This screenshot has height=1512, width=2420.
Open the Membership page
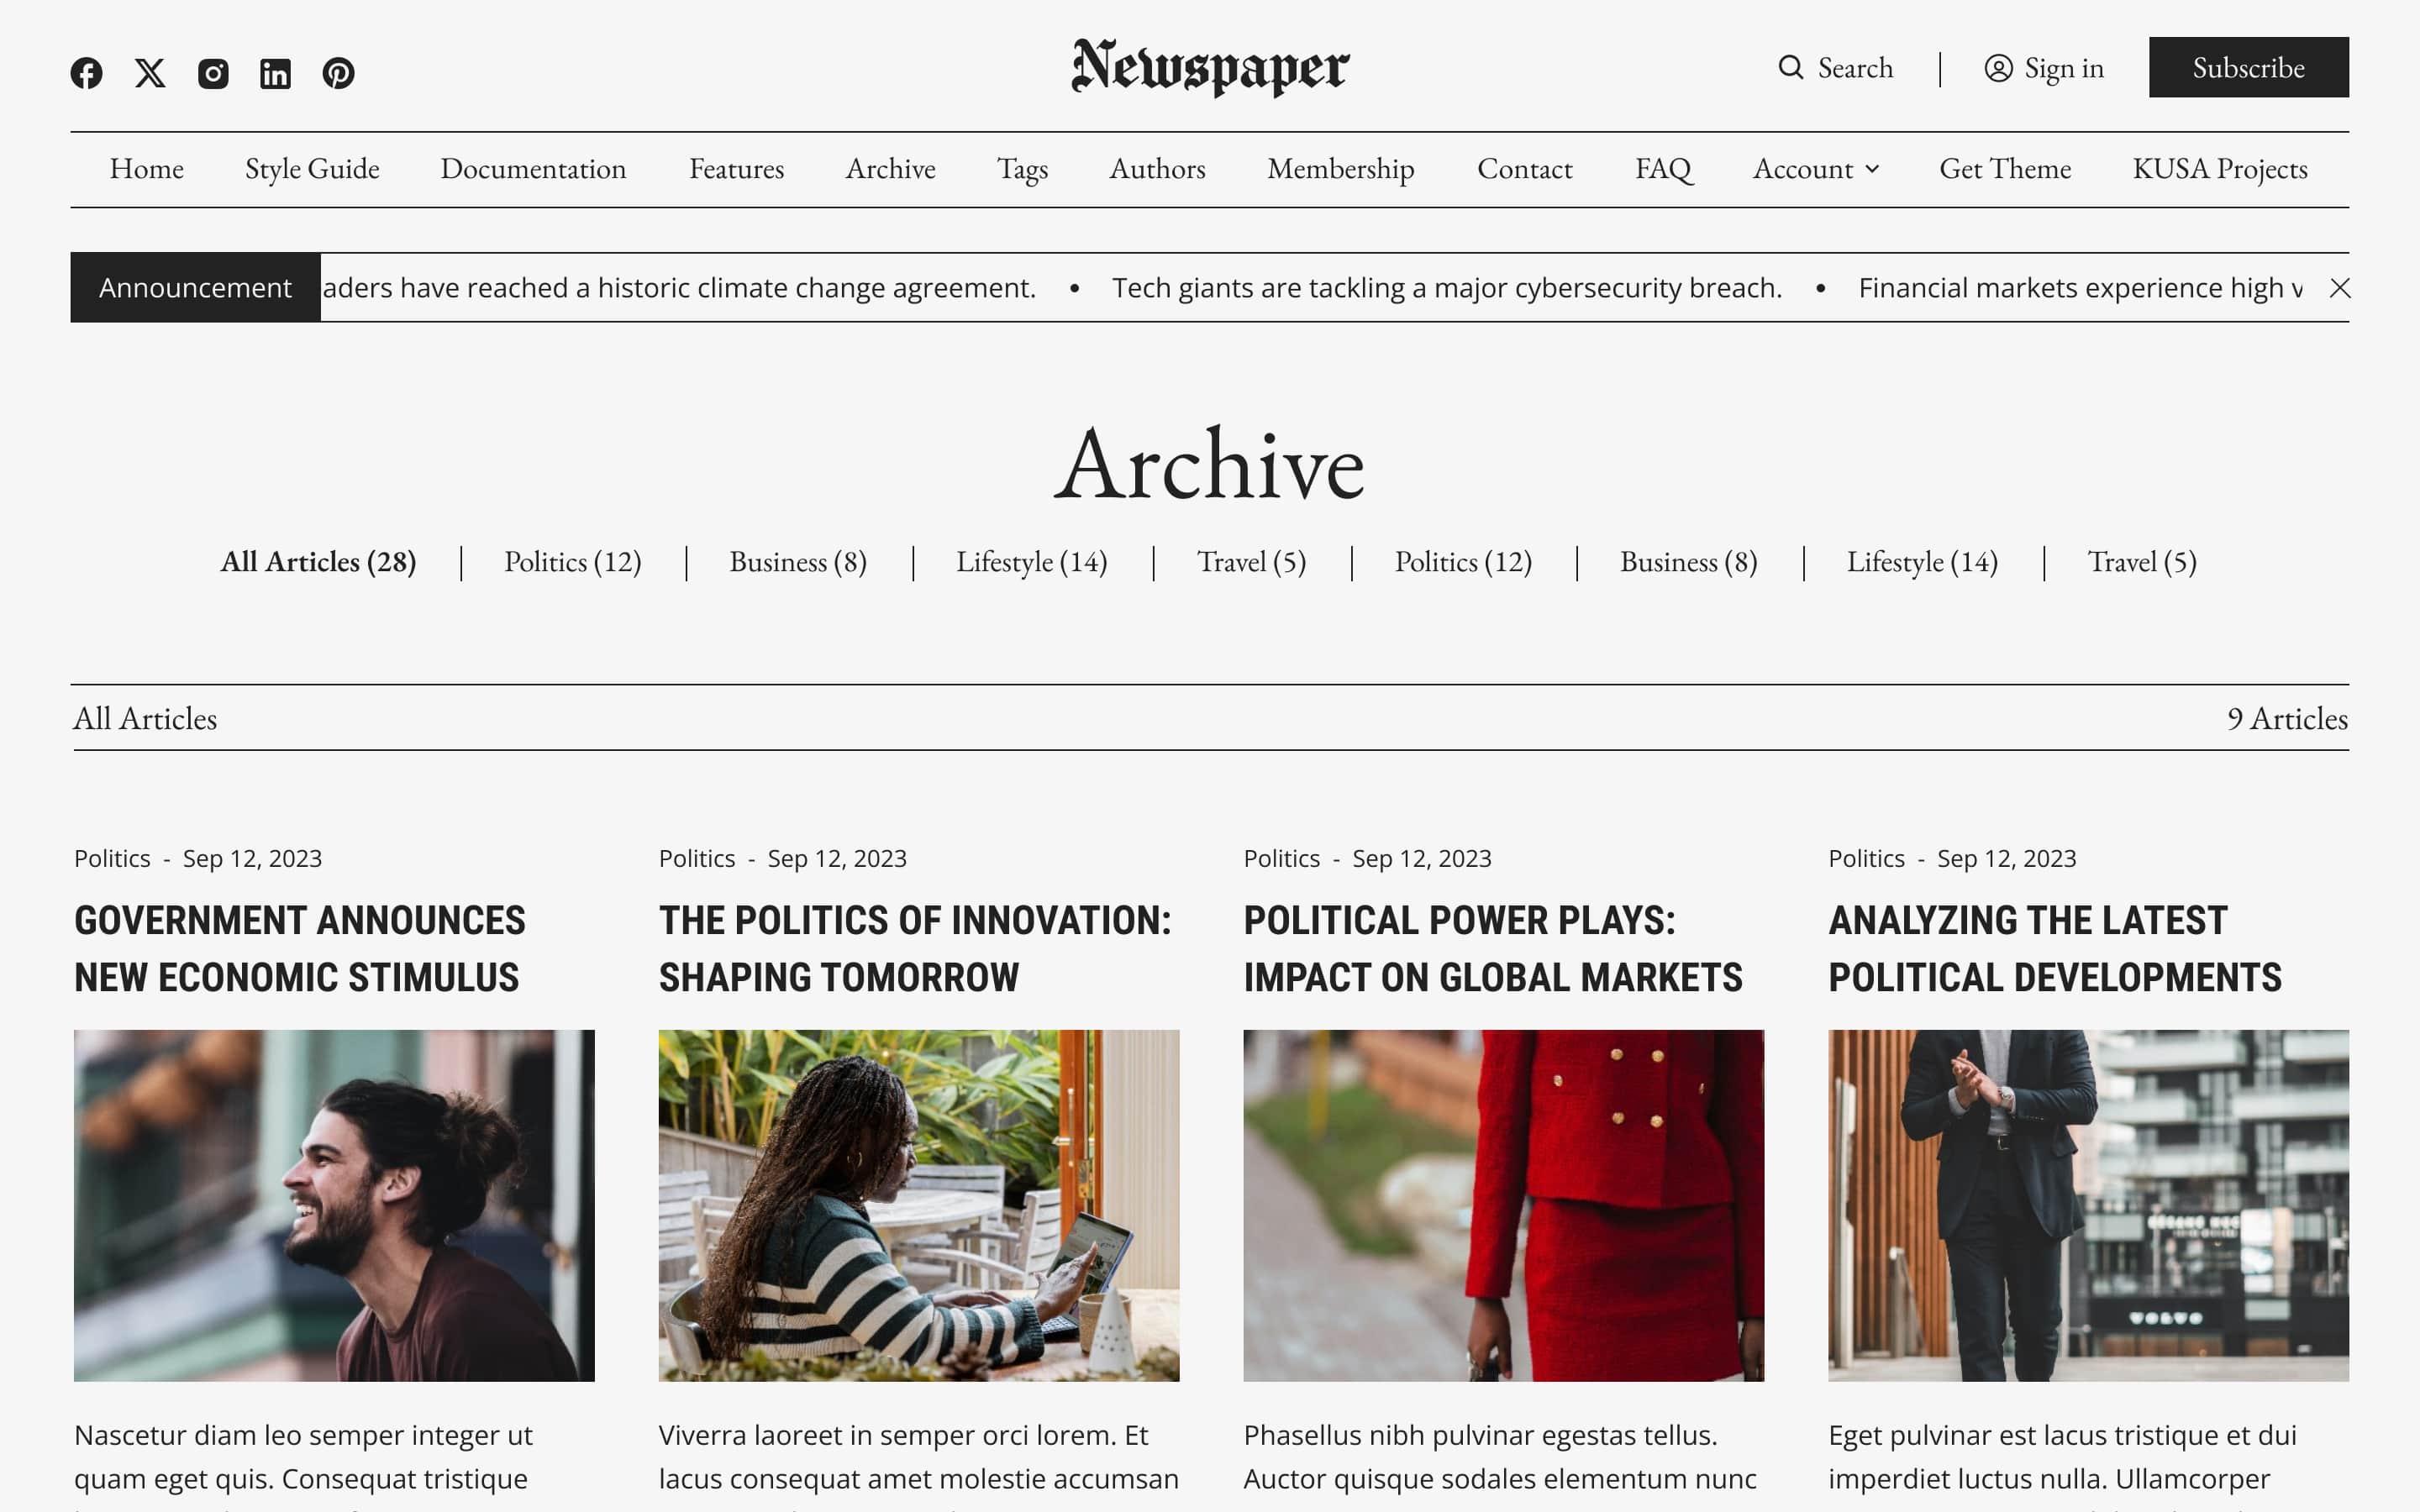click(x=1340, y=169)
